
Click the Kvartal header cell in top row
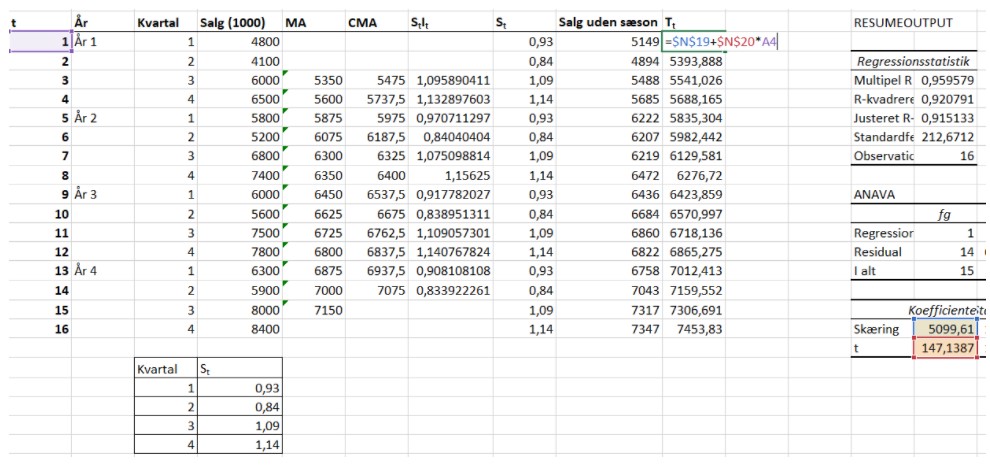[x=166, y=23]
